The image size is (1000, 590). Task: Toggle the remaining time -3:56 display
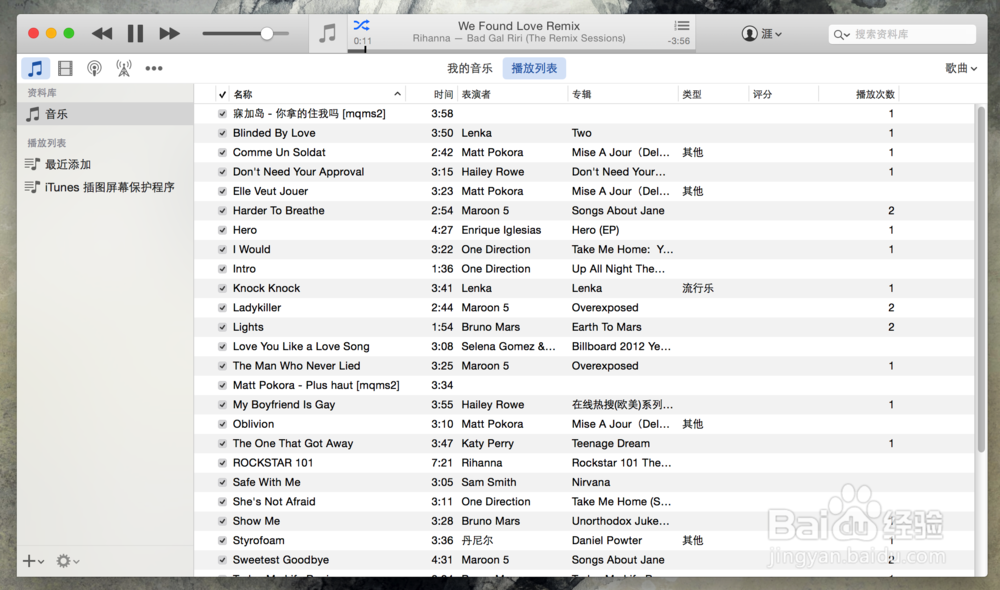point(679,41)
